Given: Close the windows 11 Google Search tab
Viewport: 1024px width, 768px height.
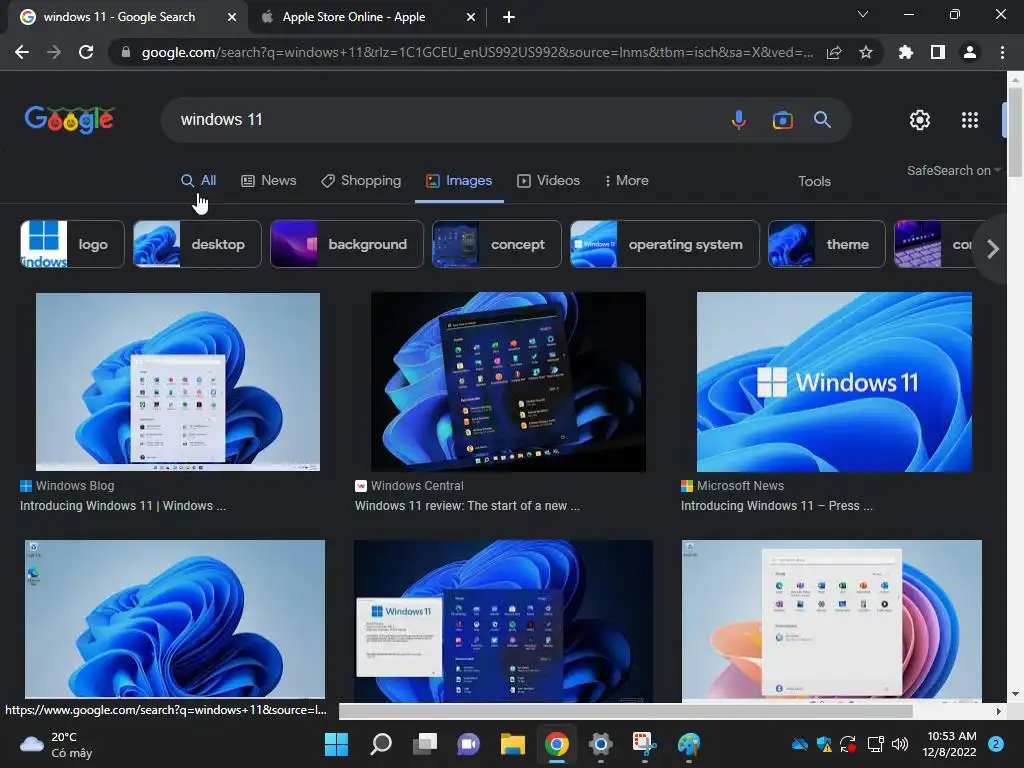Looking at the screenshot, I should click(232, 17).
